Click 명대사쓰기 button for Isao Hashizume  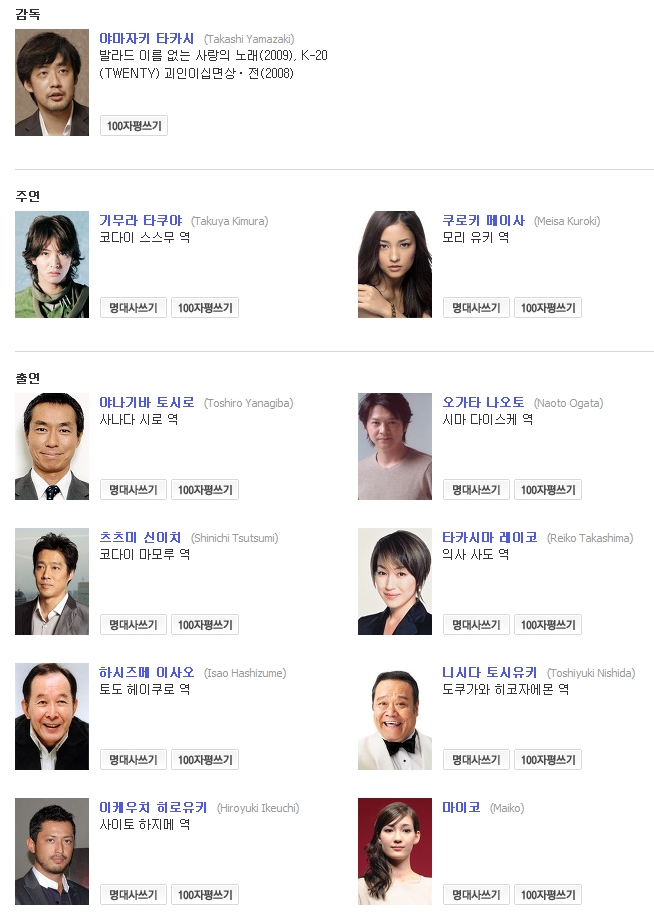(x=133, y=760)
